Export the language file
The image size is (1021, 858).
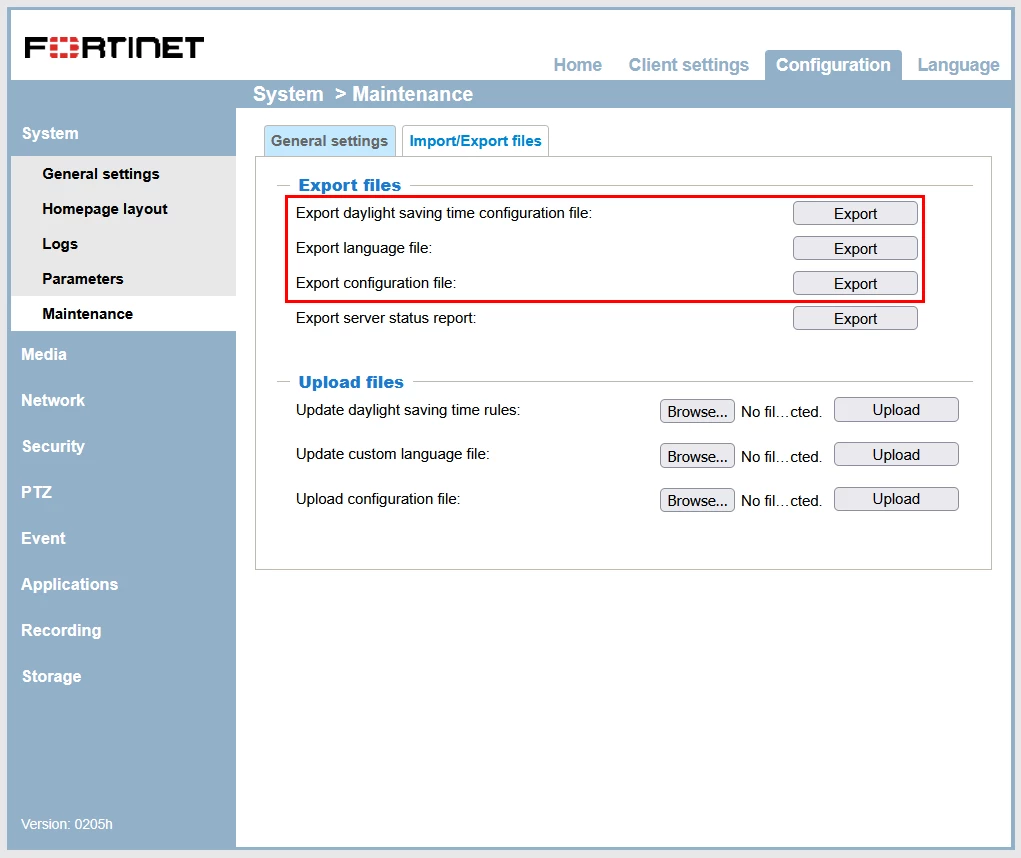point(855,249)
